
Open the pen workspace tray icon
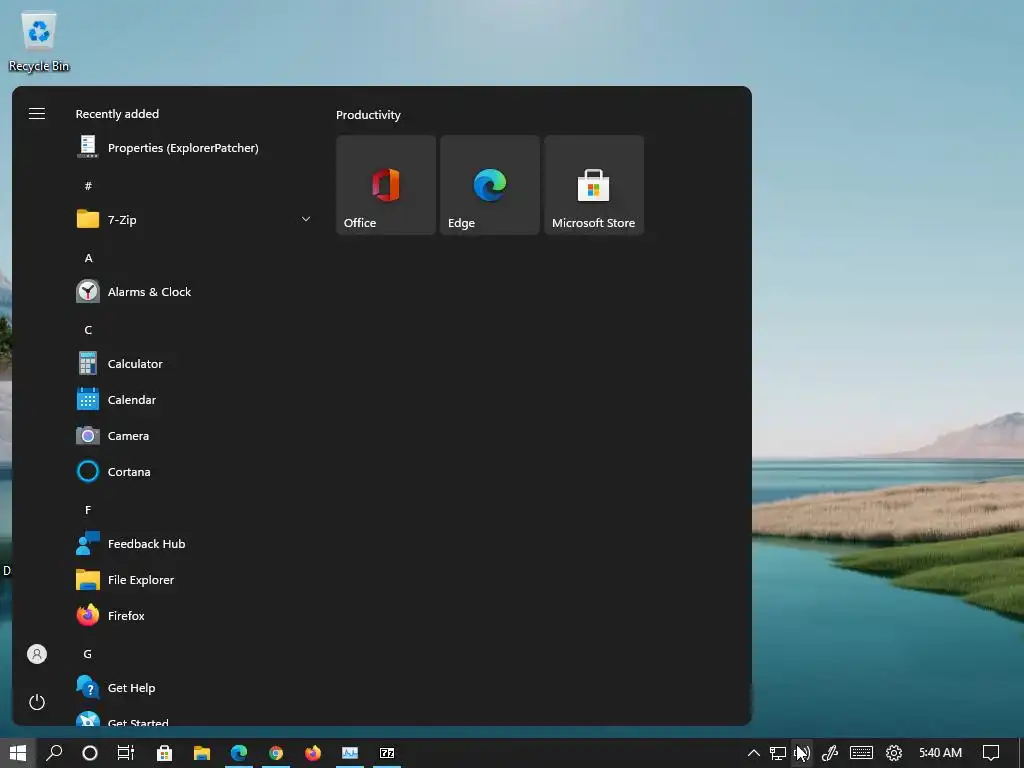(x=829, y=753)
